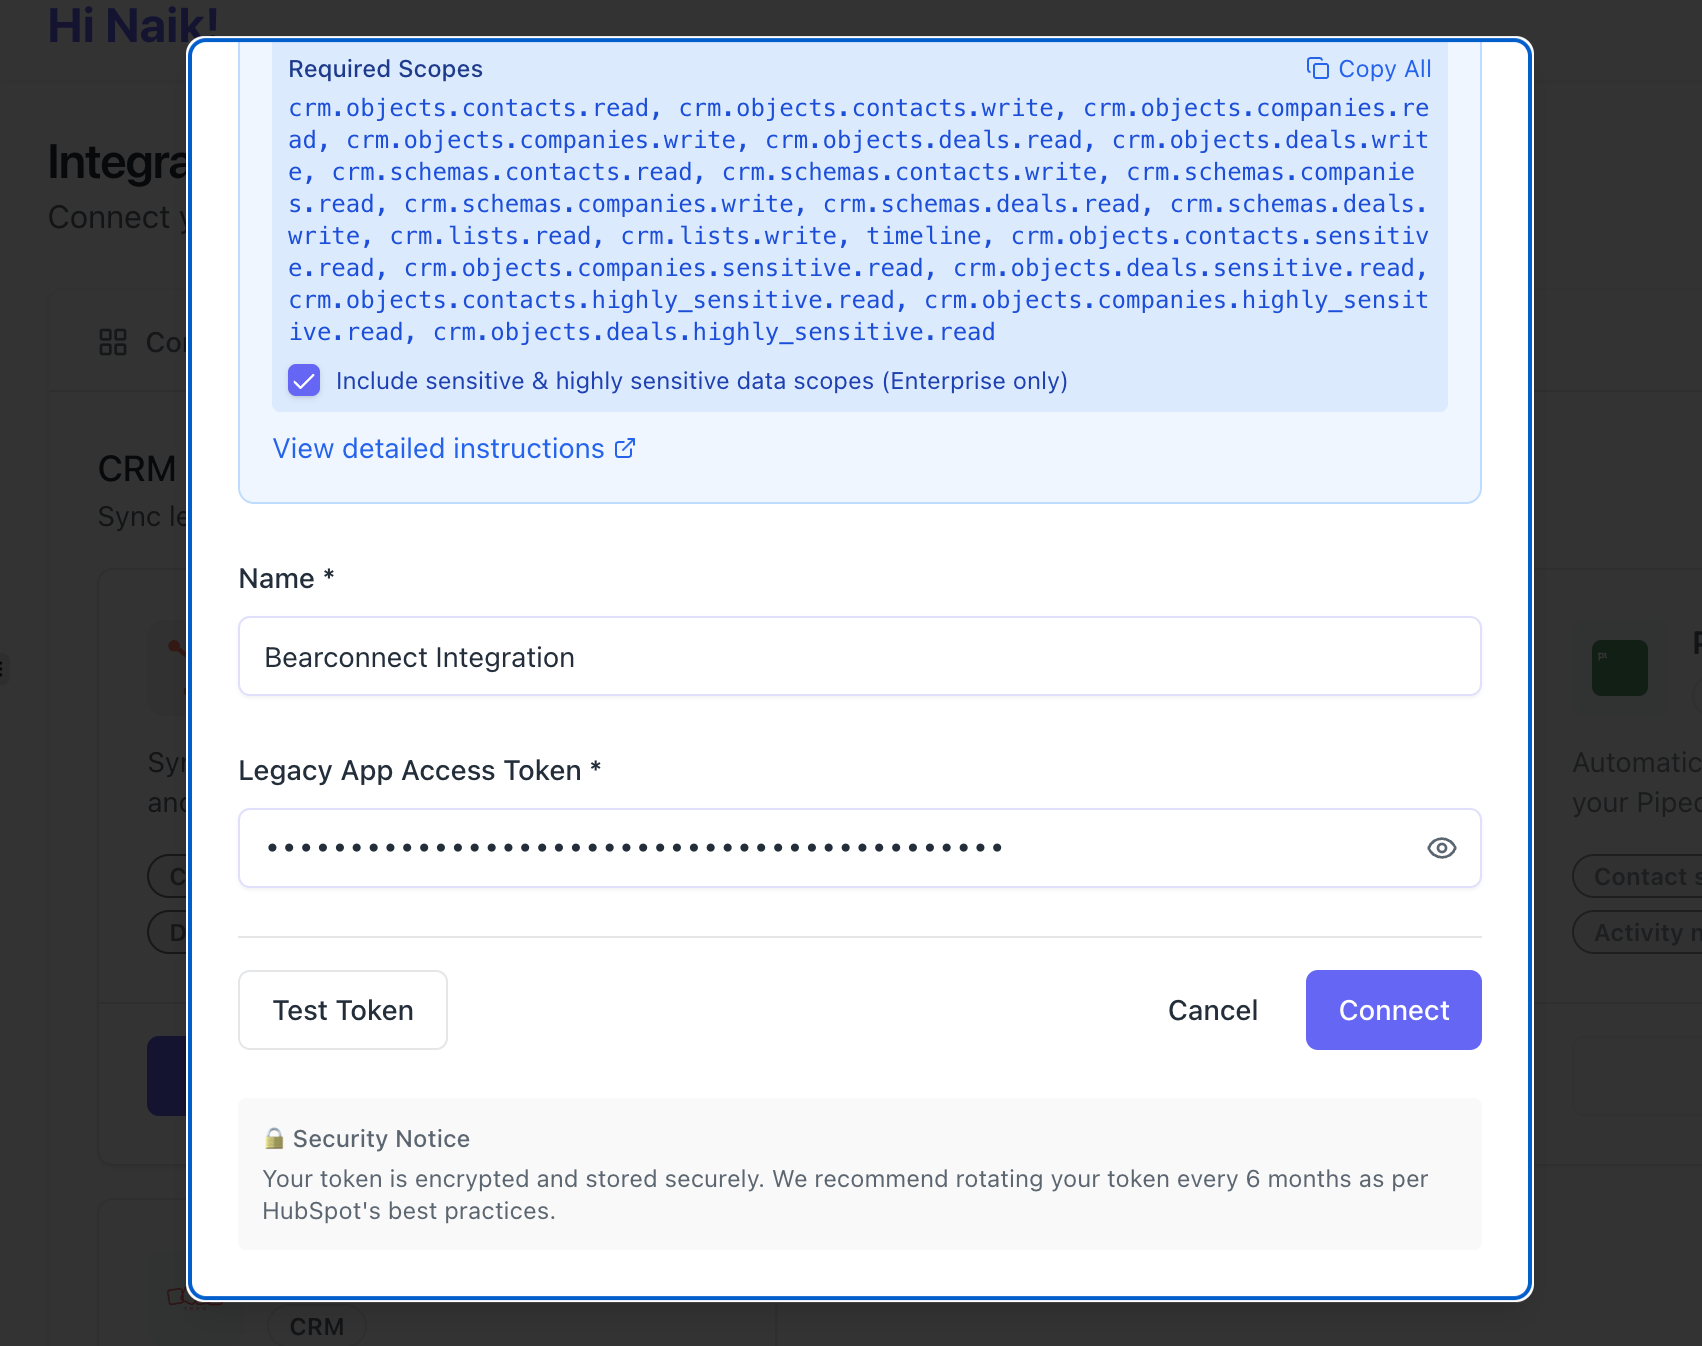Click the green app icon behind the dialog
The height and width of the screenshot is (1346, 1702).
1619,667
